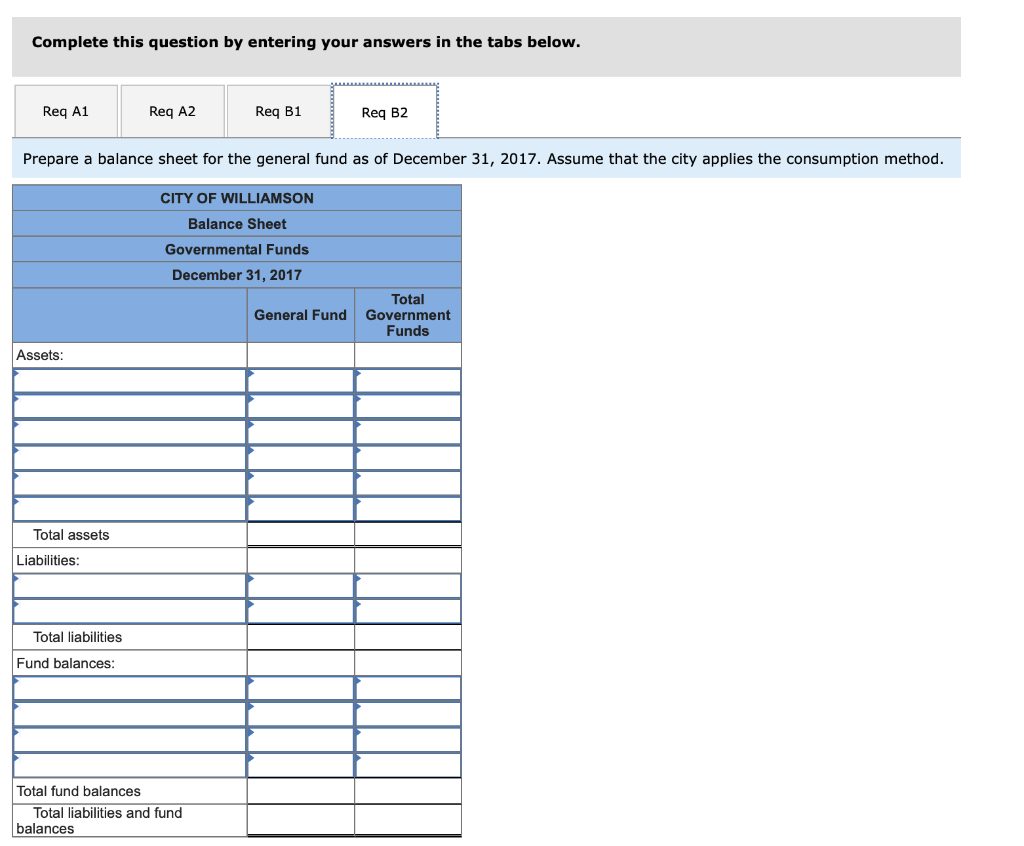Open the first Fund balances account dropdown
Screen dimensions: 1024x846
[128, 688]
